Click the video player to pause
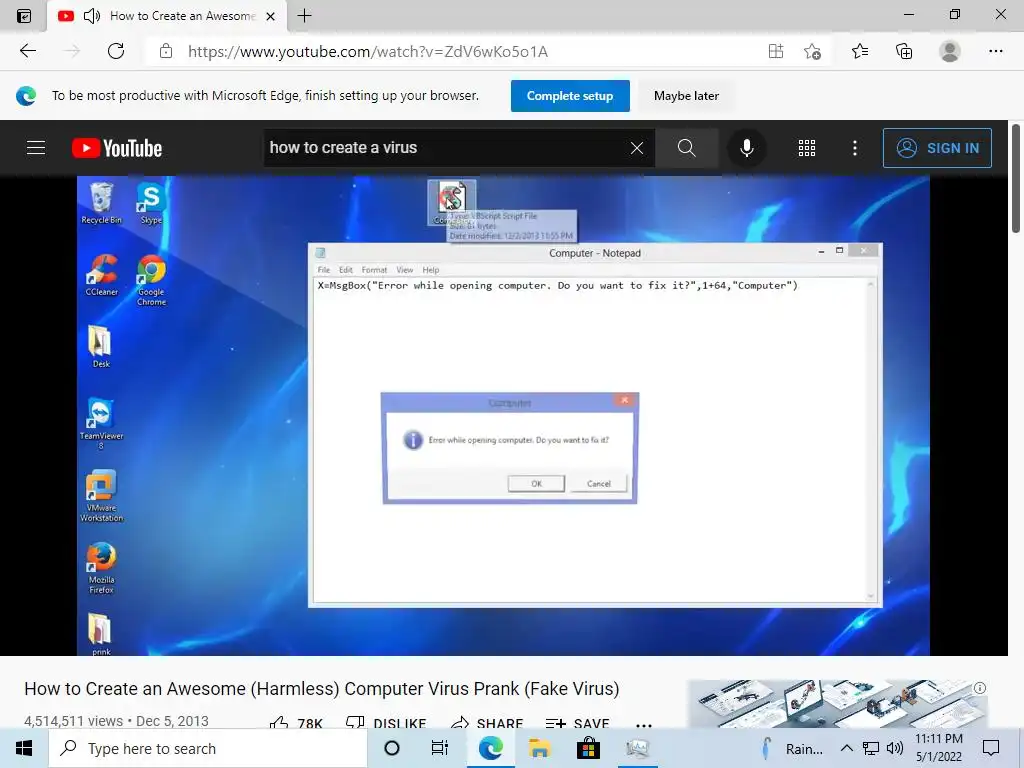The width and height of the screenshot is (1024, 768). (x=503, y=415)
